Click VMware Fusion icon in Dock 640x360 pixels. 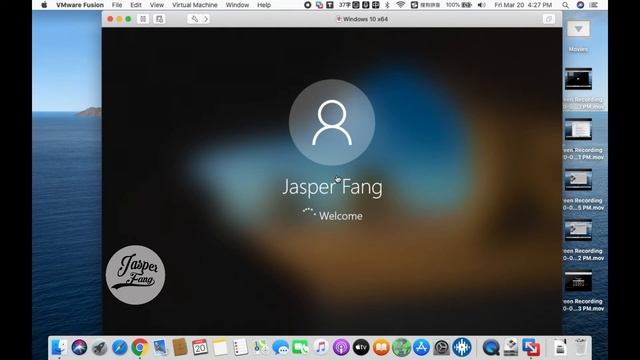click(531, 347)
